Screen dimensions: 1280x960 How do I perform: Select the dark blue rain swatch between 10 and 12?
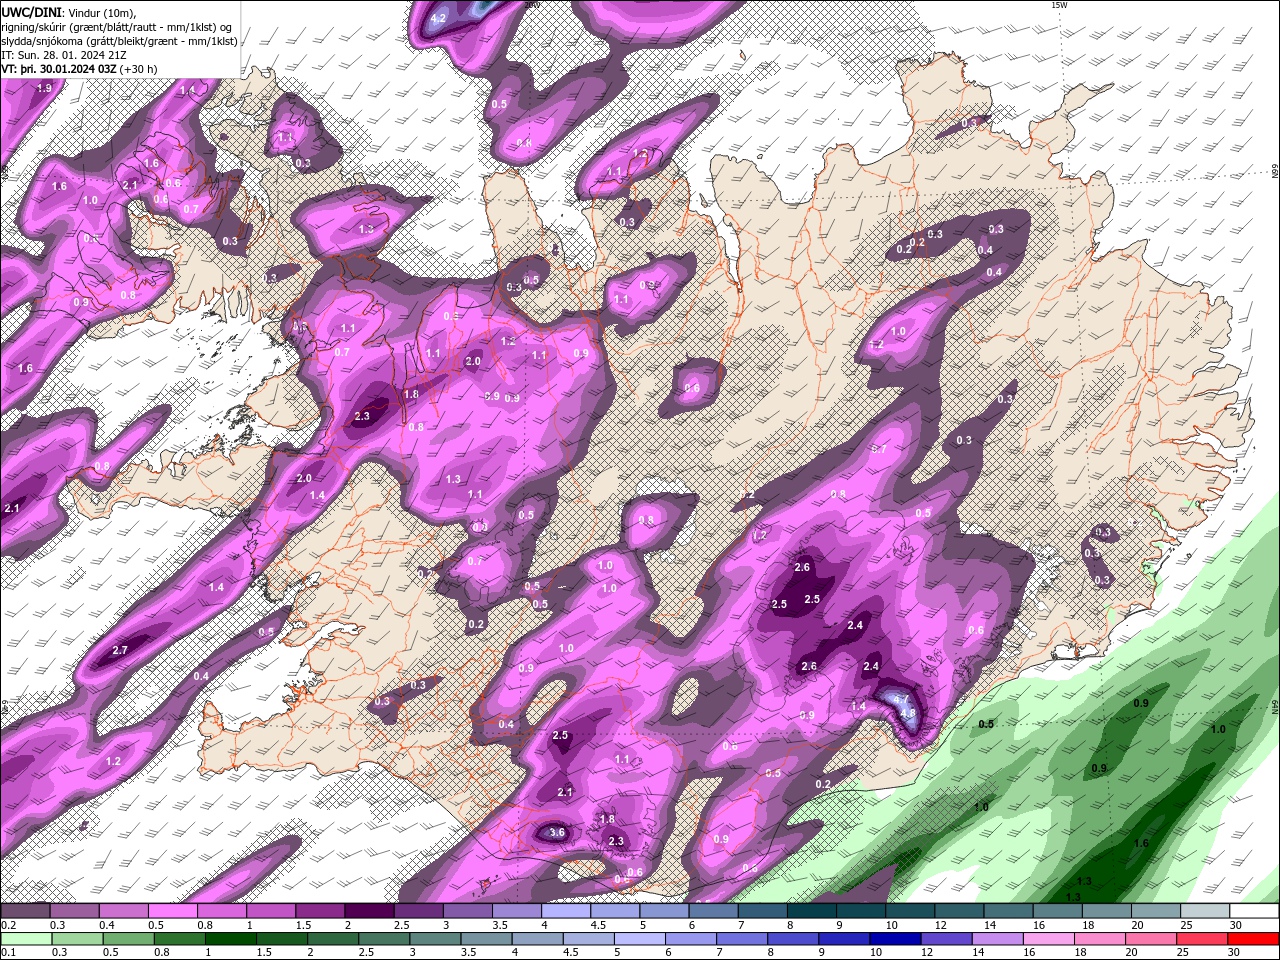click(895, 938)
